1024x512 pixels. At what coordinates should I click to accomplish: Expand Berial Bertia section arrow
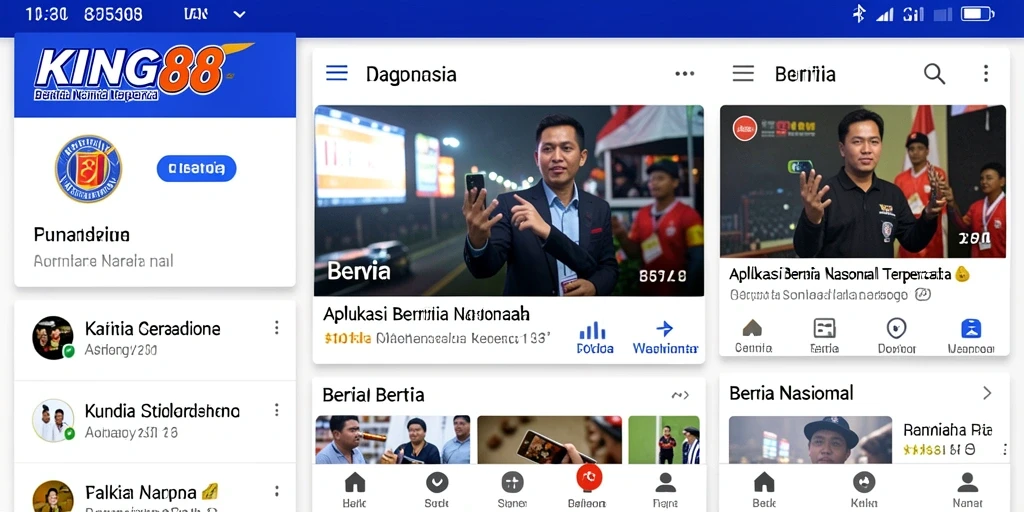pos(680,395)
